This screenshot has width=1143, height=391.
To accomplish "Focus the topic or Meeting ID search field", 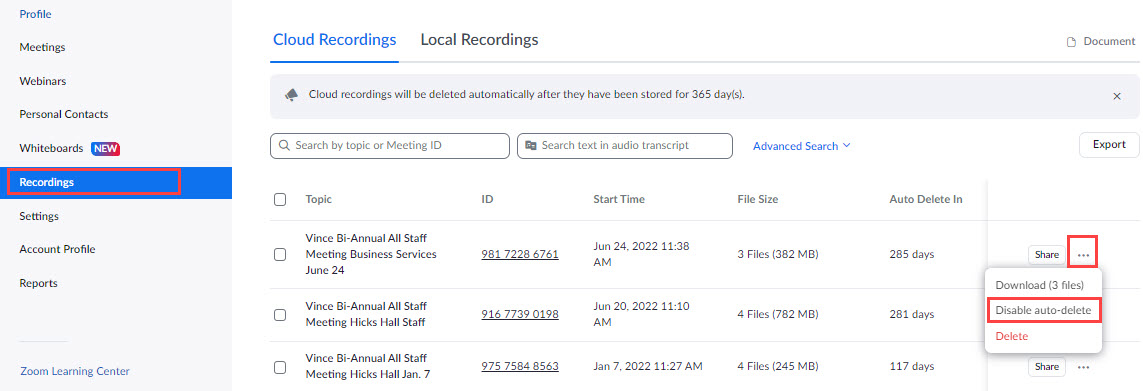I will (390, 146).
